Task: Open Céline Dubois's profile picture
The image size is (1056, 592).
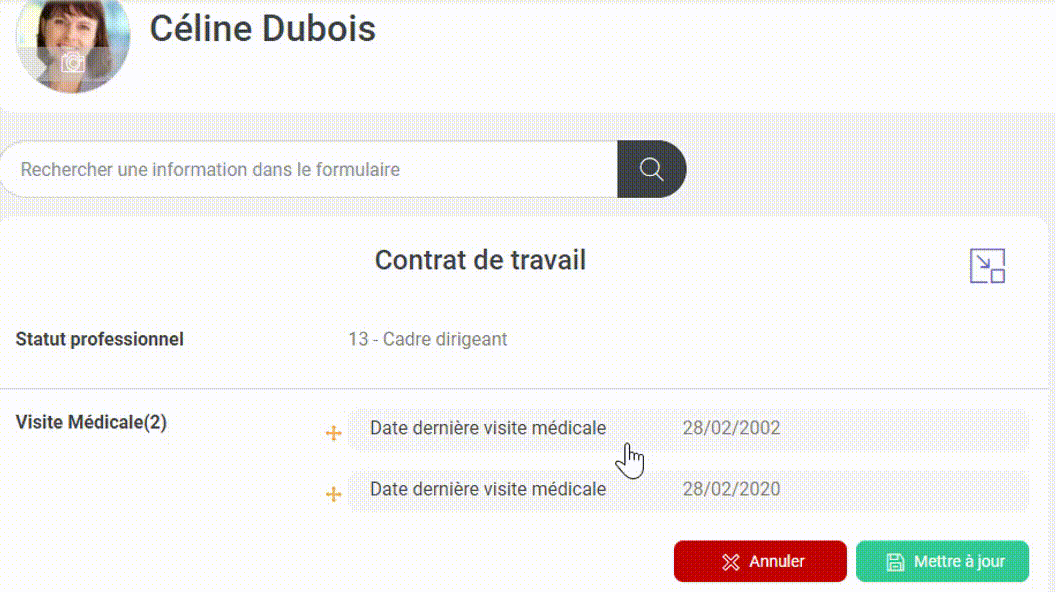Action: [x=73, y=44]
